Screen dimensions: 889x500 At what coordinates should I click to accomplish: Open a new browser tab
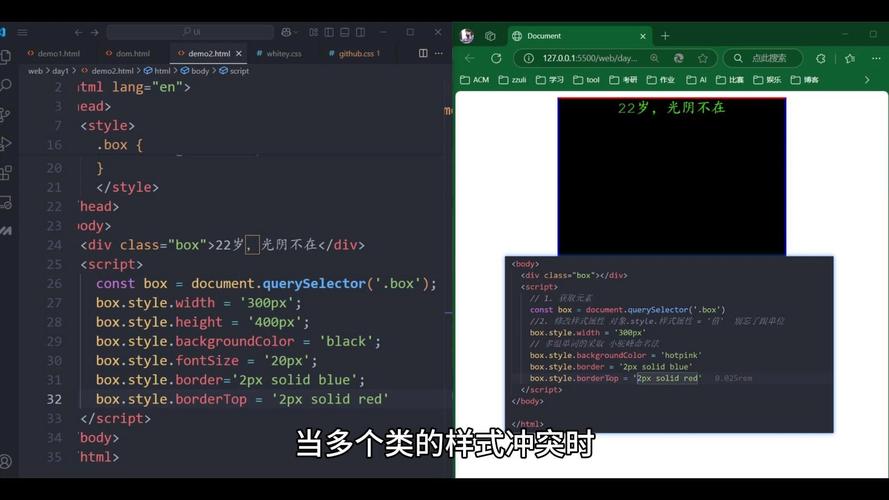[x=665, y=36]
